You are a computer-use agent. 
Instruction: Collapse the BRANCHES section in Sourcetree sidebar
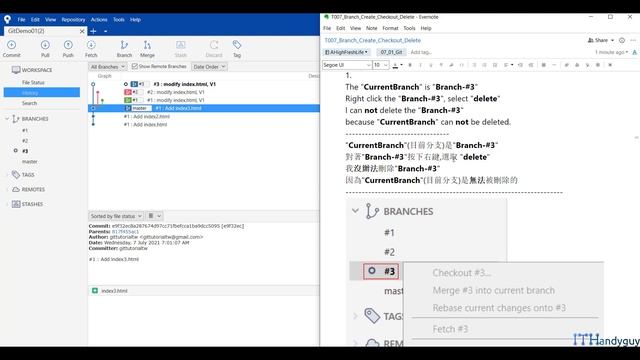[x=7, y=119]
